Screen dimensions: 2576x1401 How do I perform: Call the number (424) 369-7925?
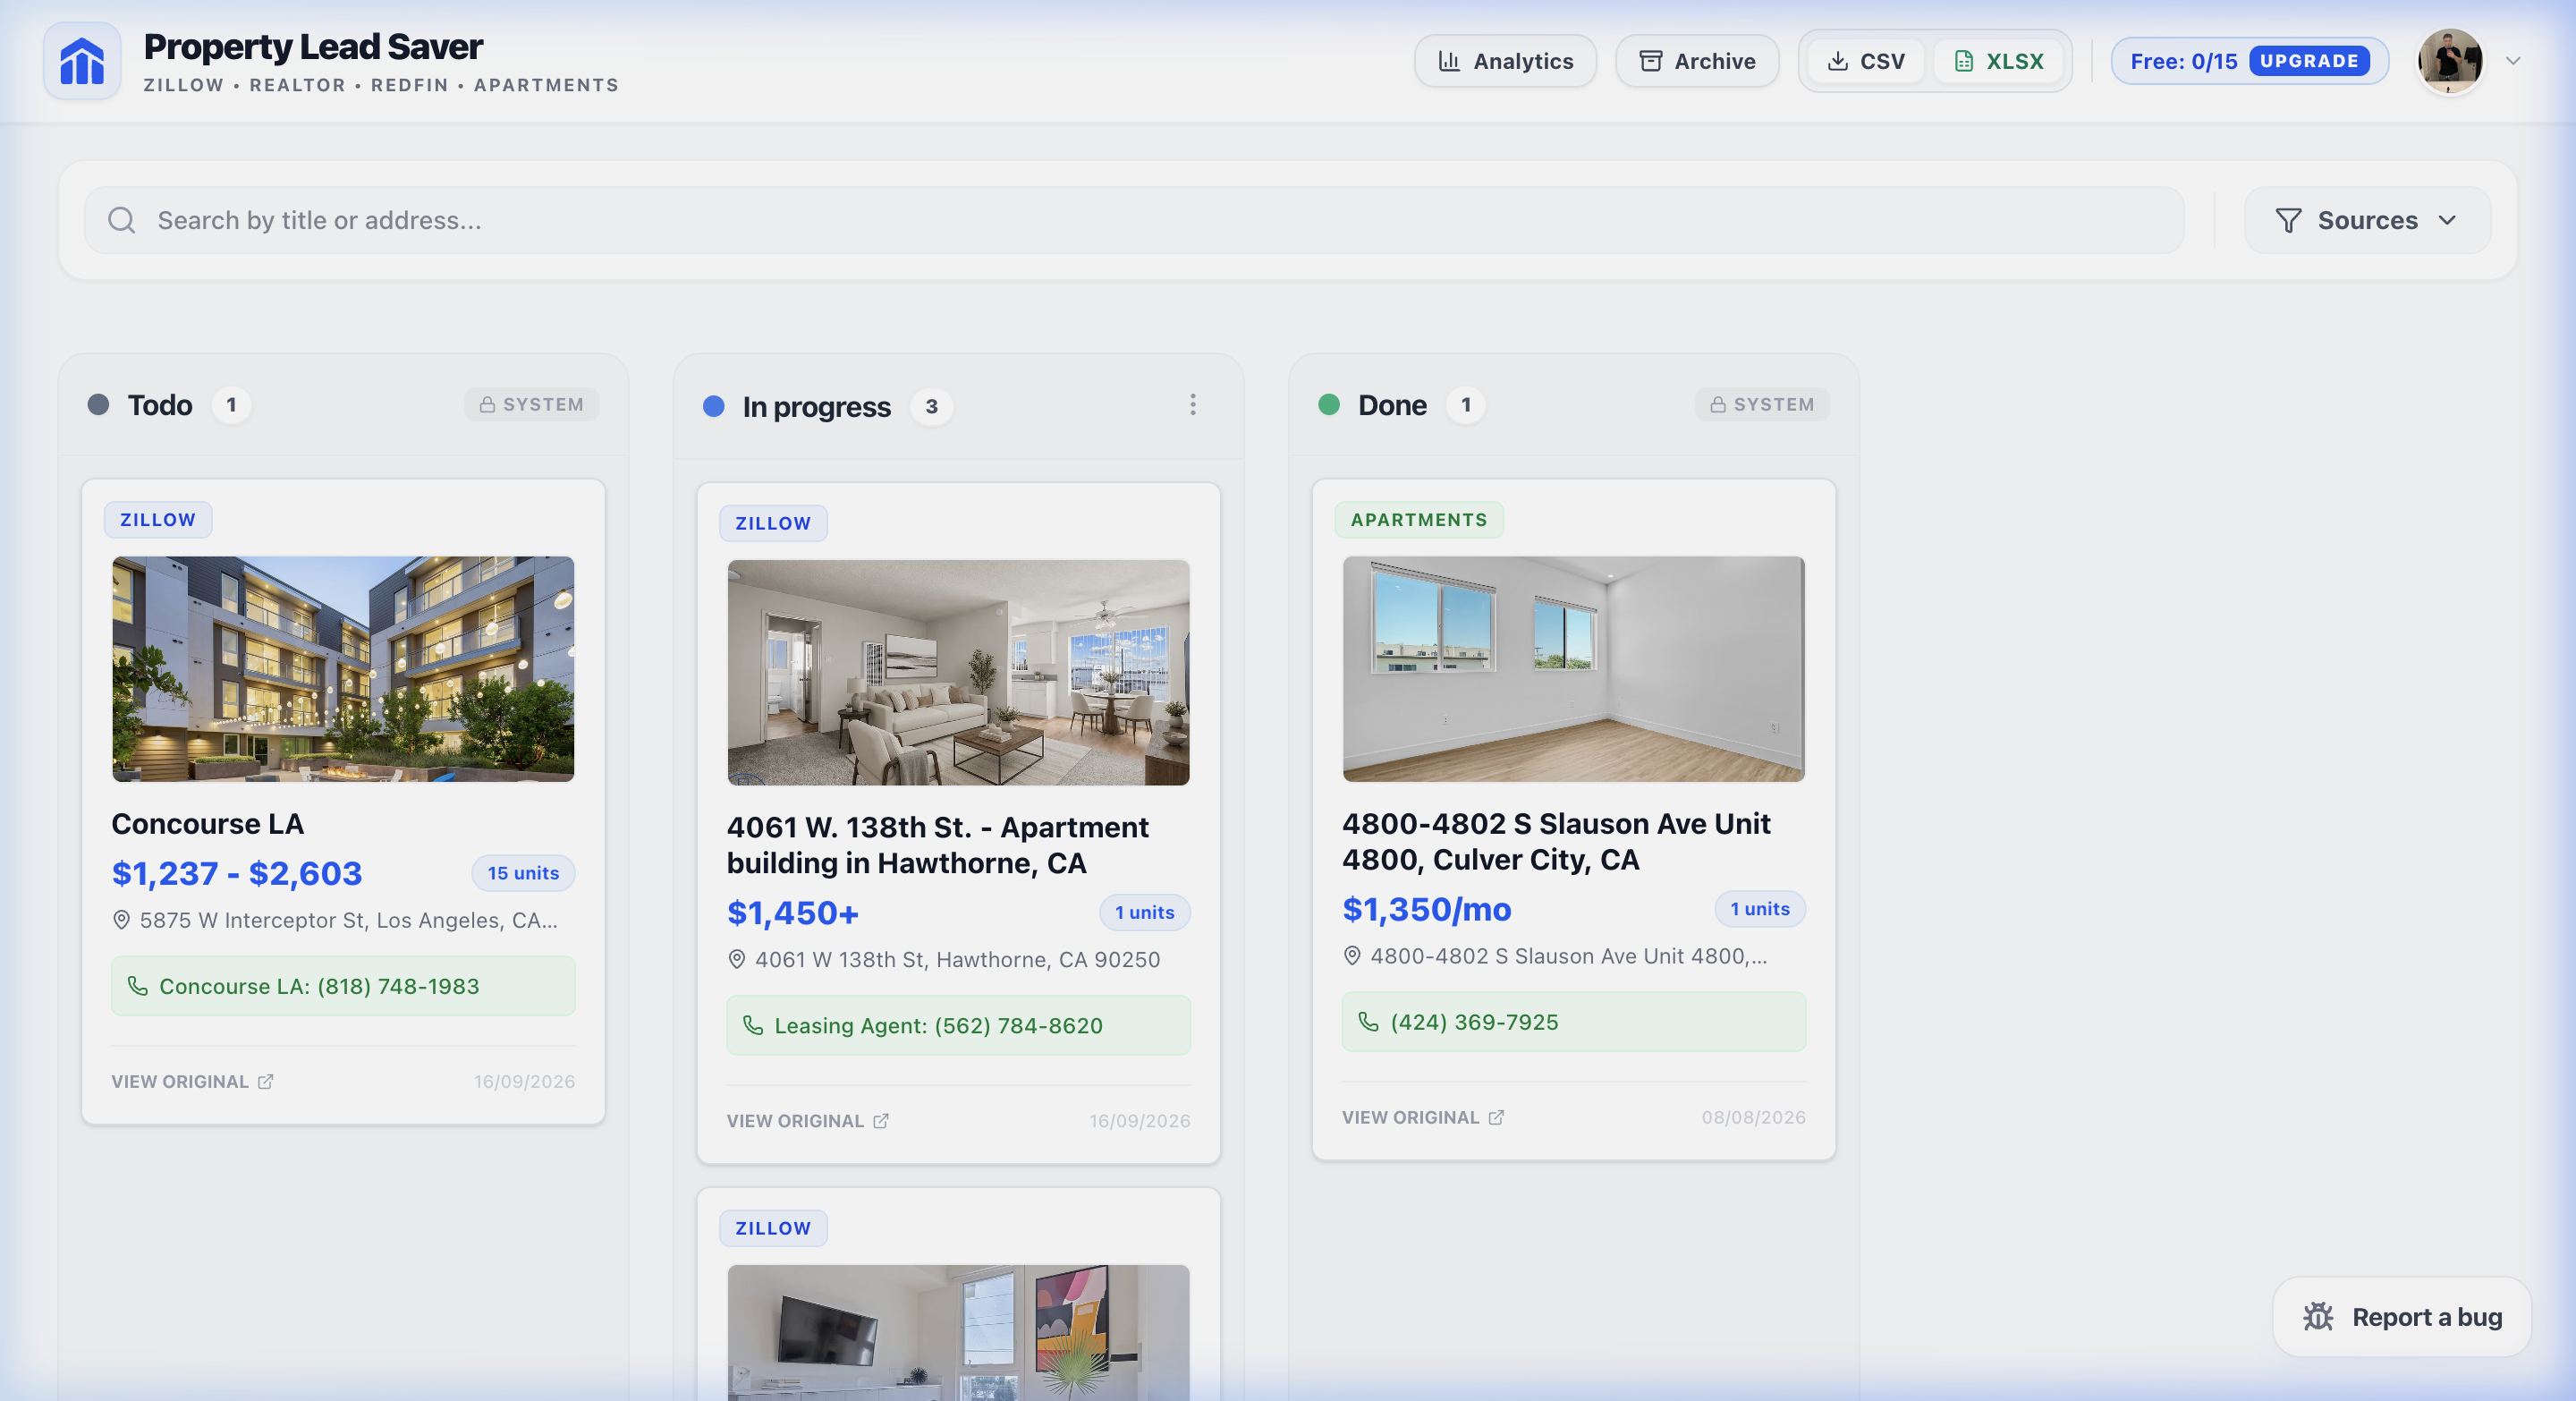(x=1574, y=1022)
